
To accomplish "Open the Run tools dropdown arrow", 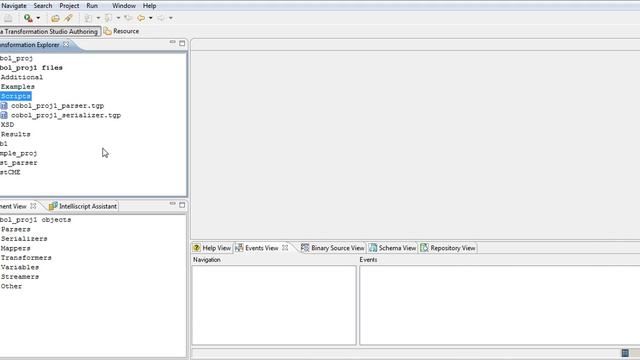I will pos(38,18).
